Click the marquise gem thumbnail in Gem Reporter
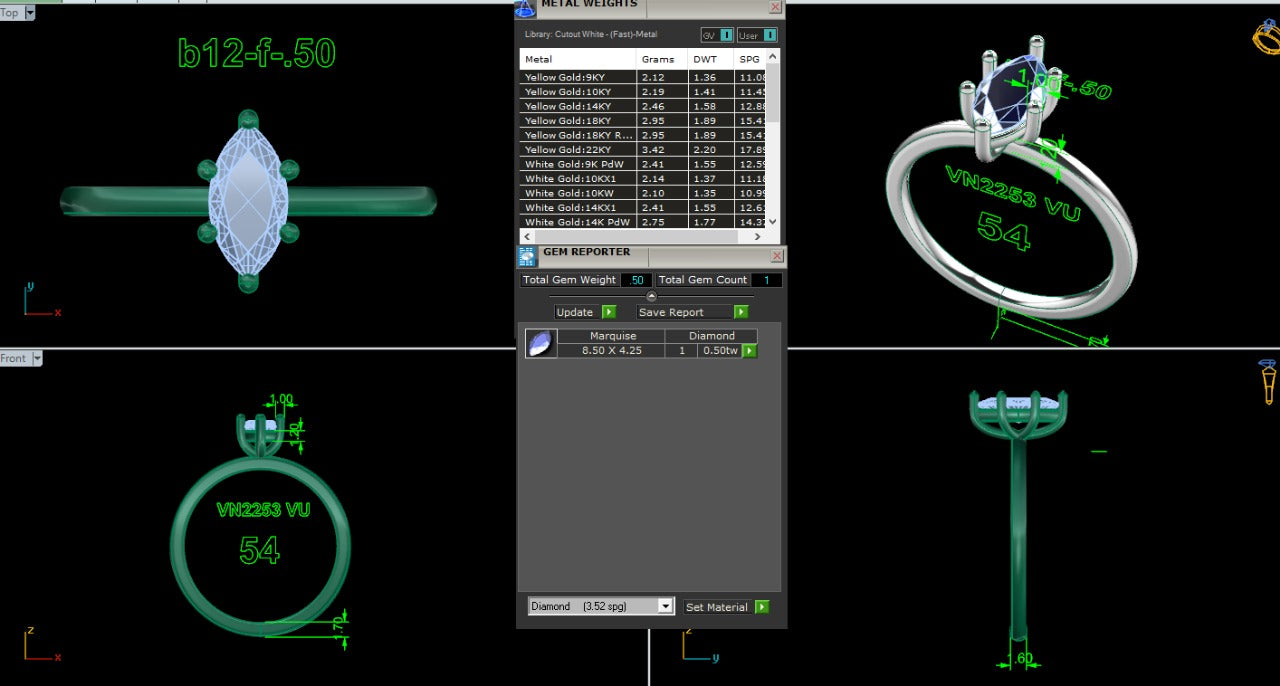Viewport: 1280px width, 686px height. click(540, 343)
